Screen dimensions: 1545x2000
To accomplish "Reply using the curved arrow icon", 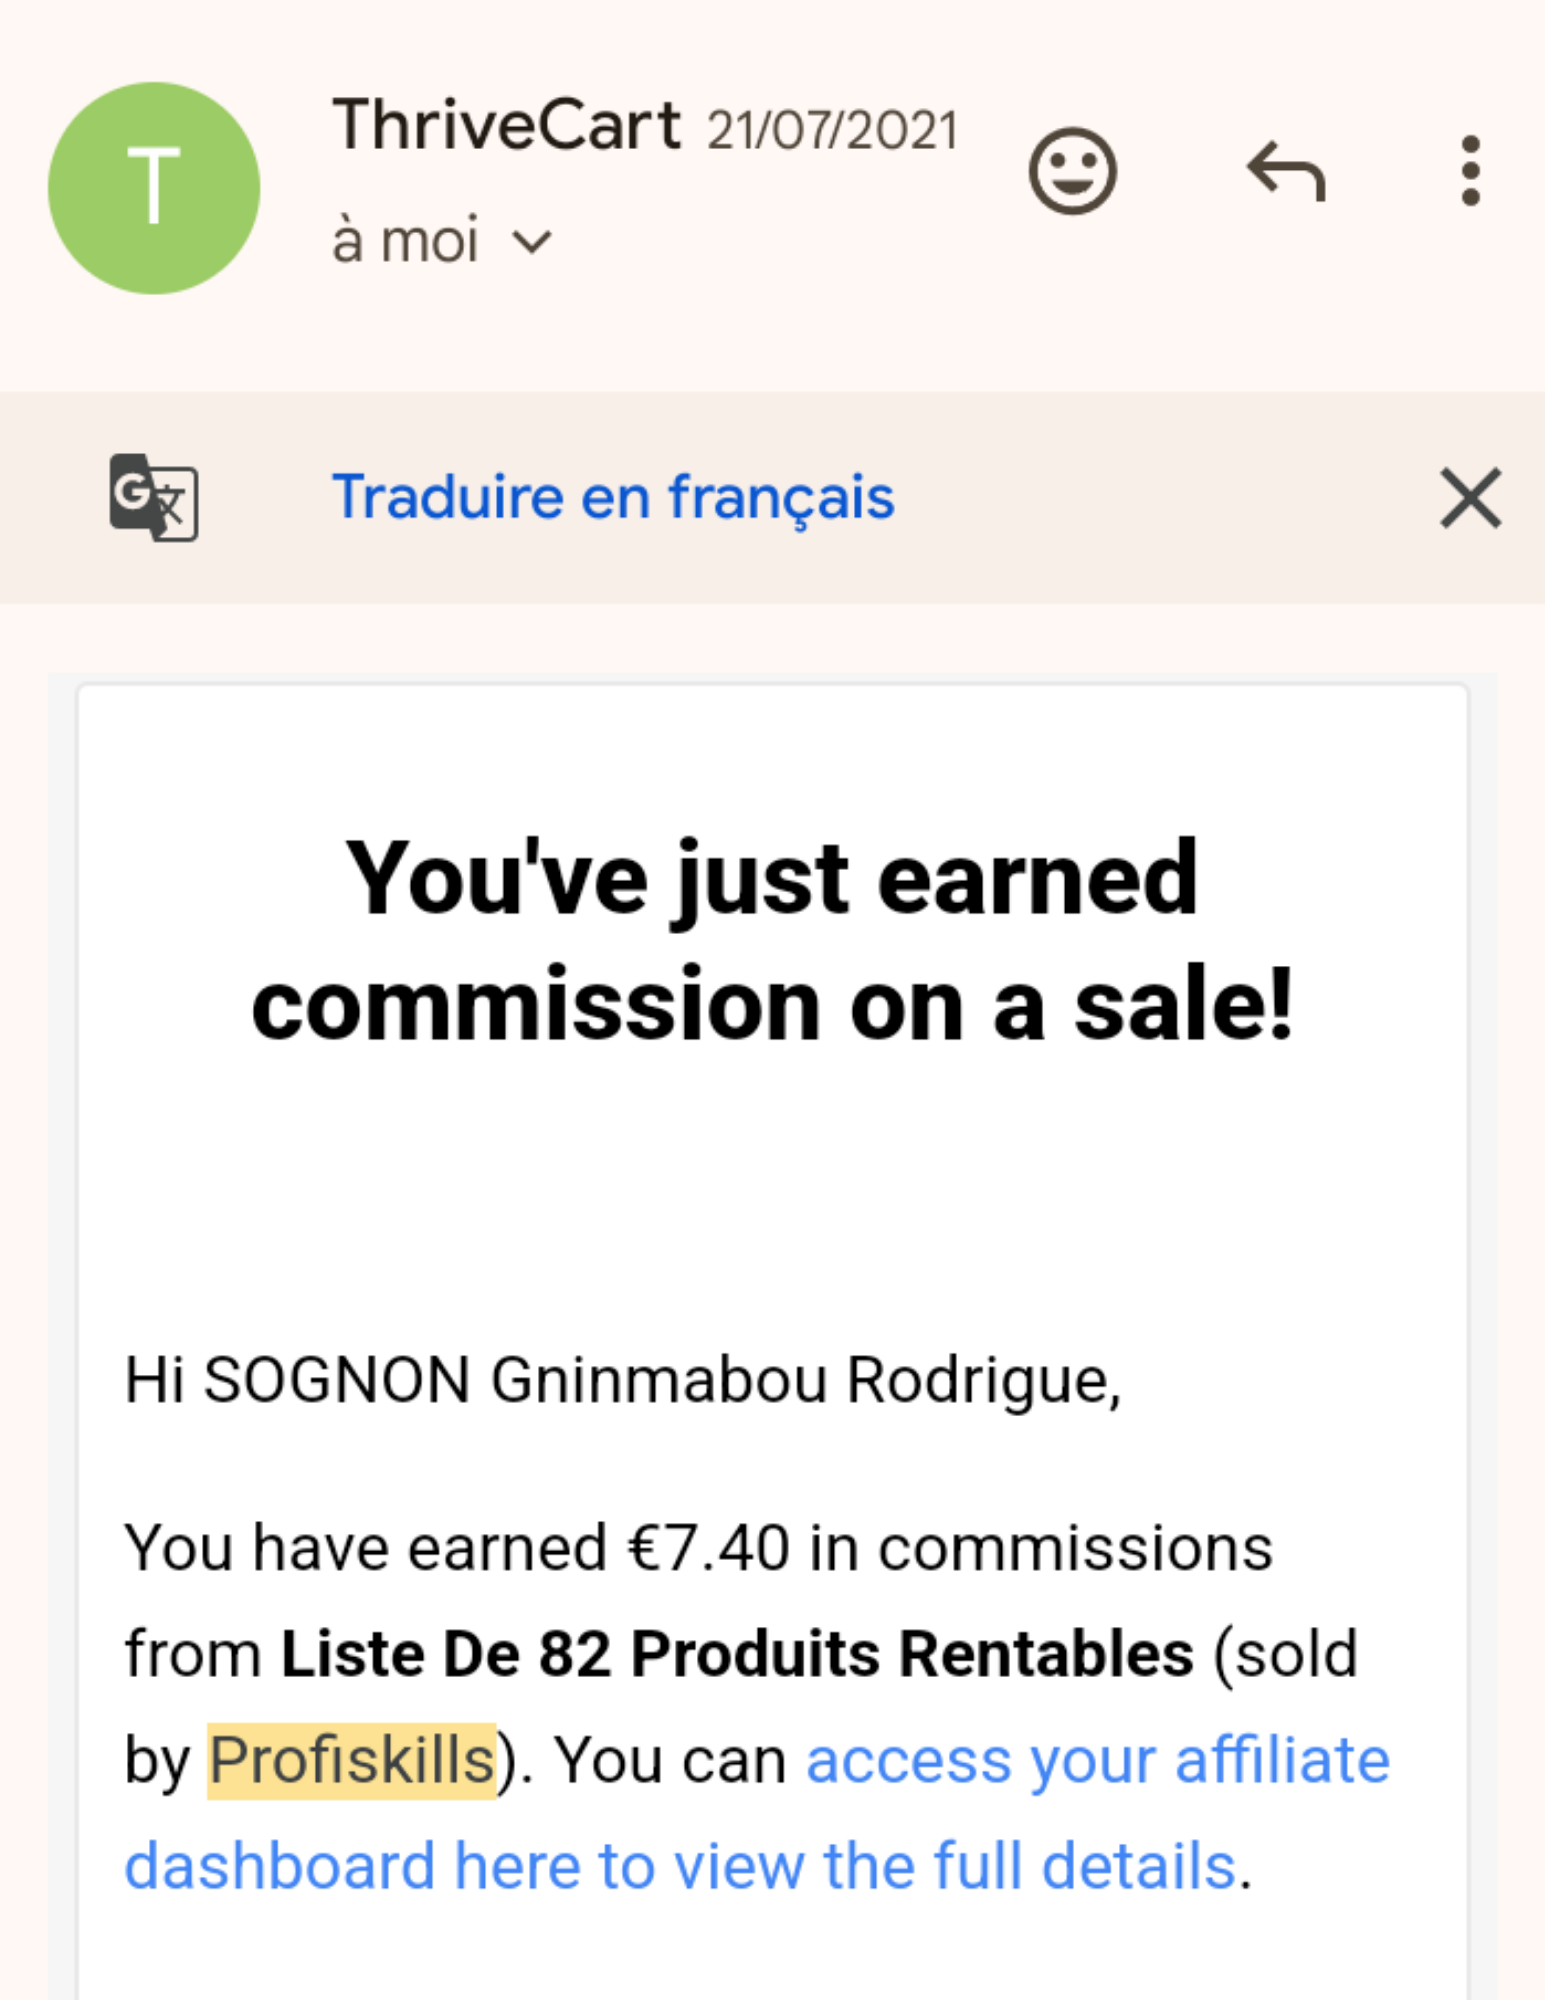I will point(1286,171).
